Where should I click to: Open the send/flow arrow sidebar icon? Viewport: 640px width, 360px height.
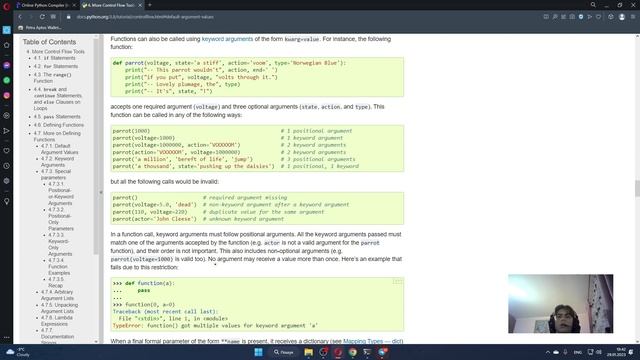pos(7,131)
